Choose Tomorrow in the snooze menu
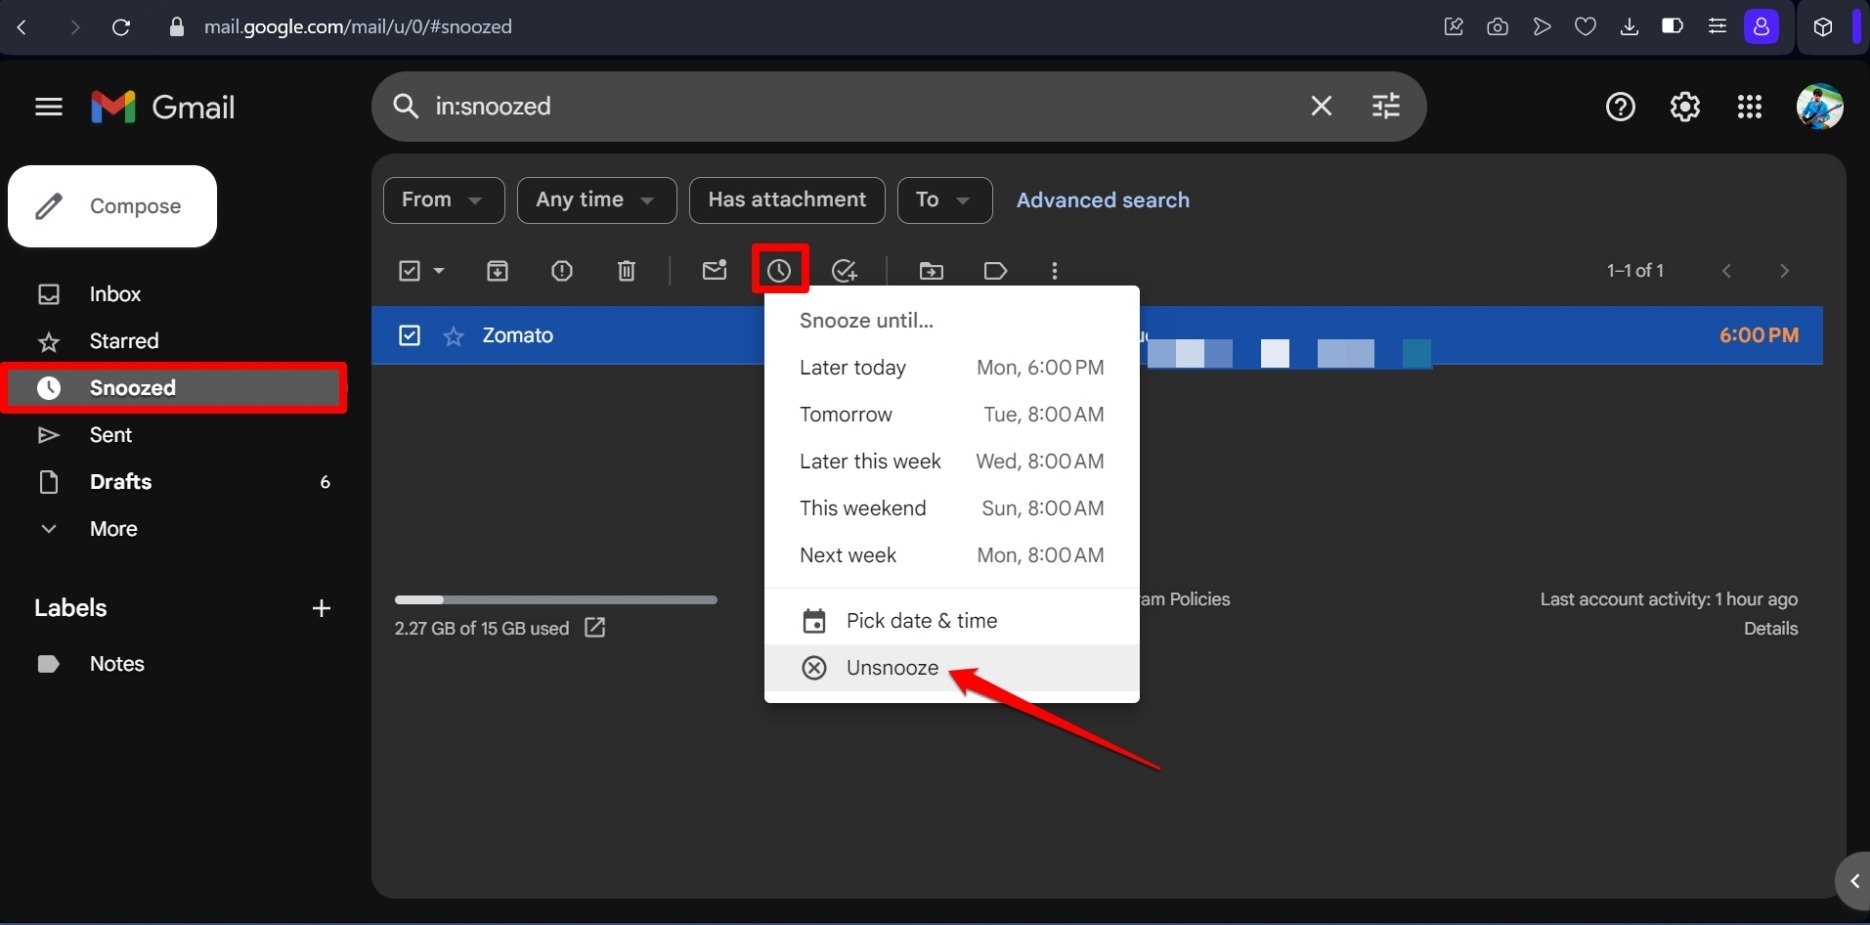This screenshot has width=1870, height=925. (x=845, y=414)
